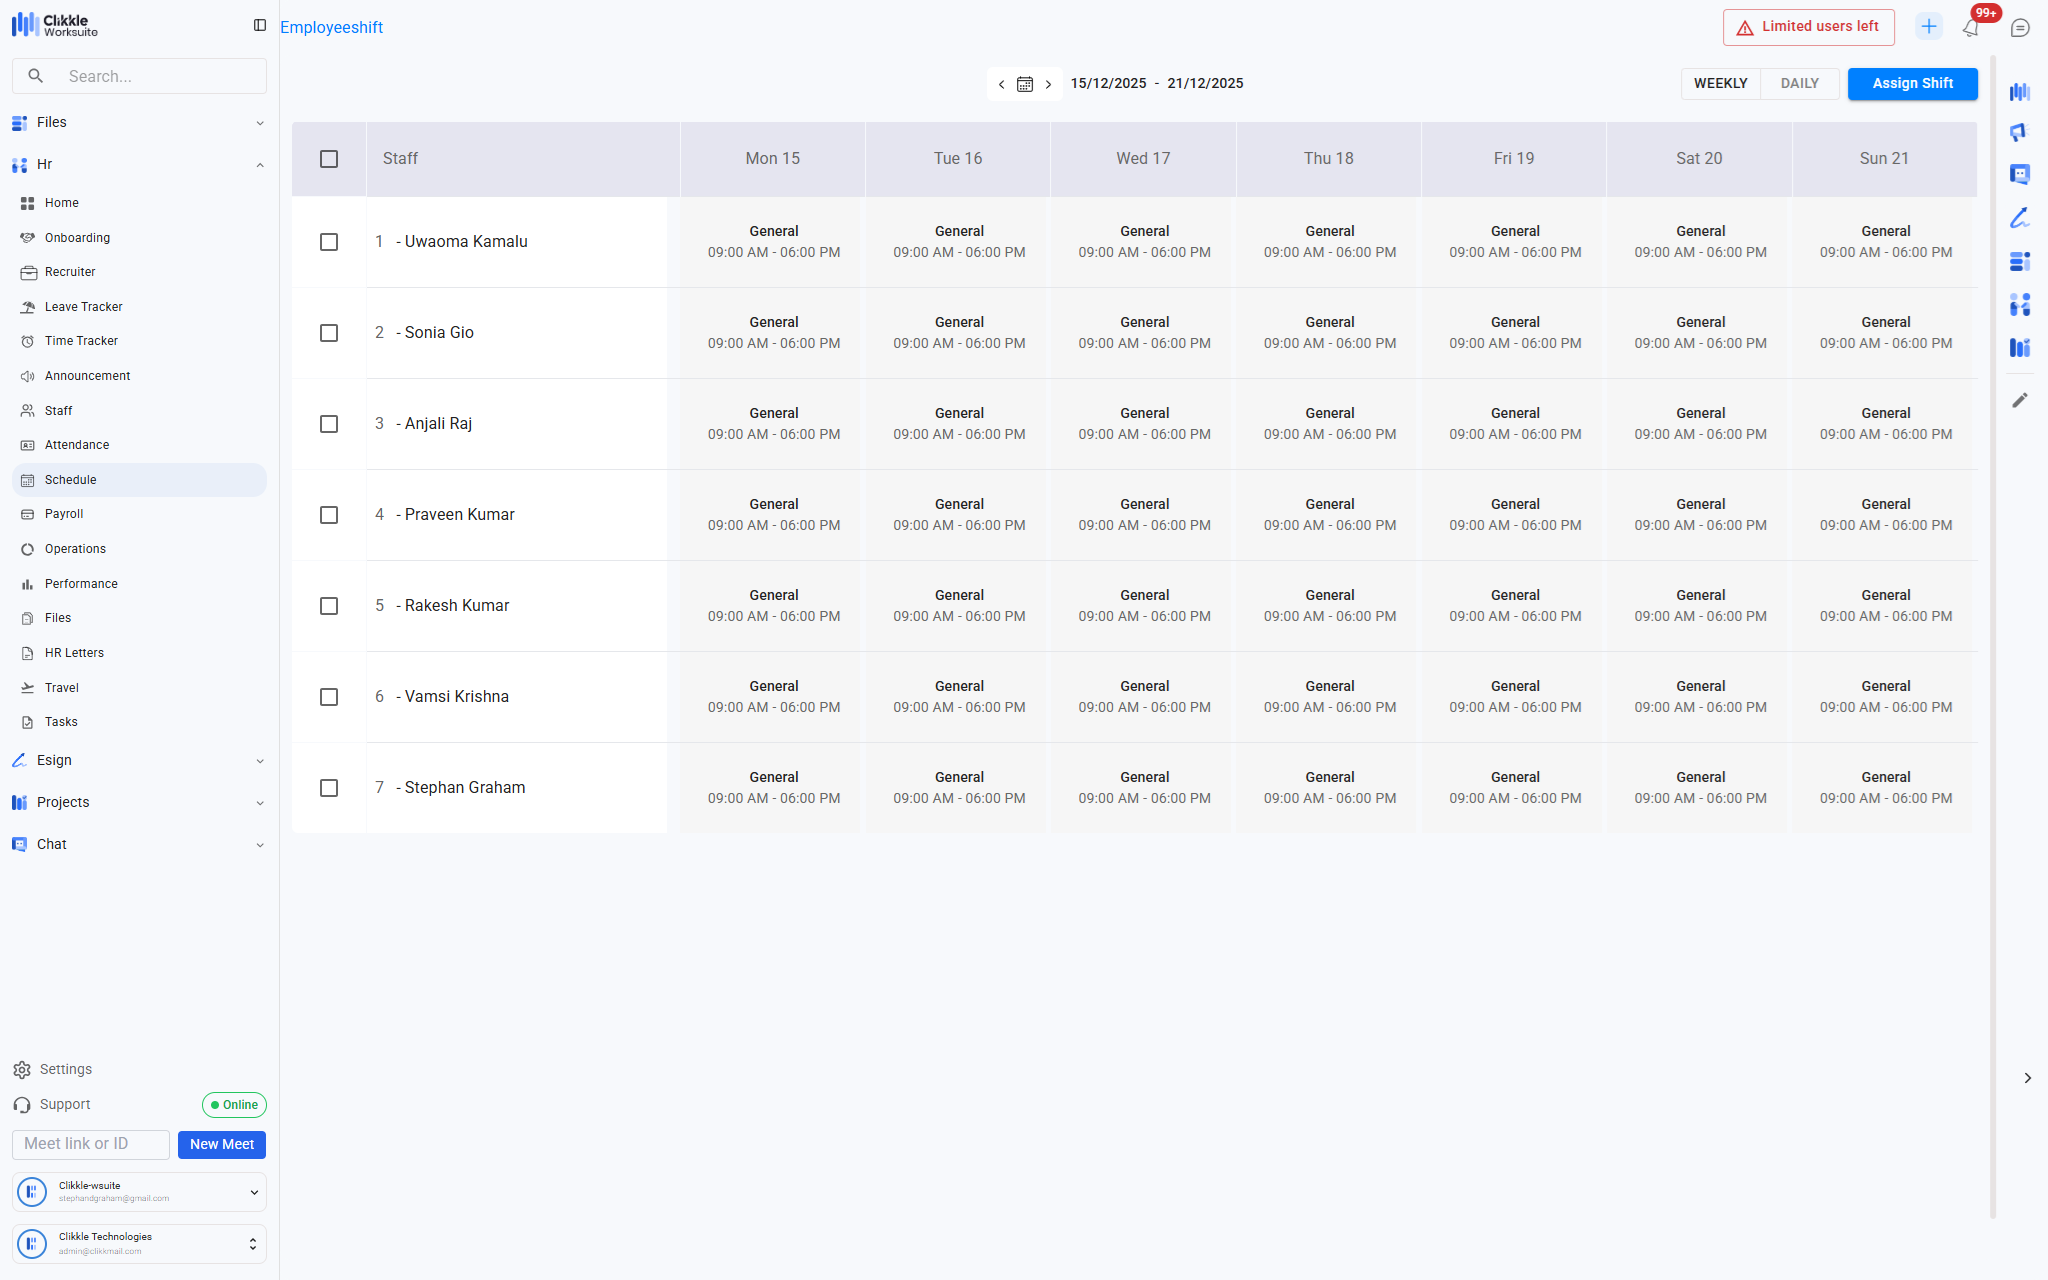Click the pencil edit icon in the right rail
The image size is (2048, 1280).
click(x=2019, y=400)
